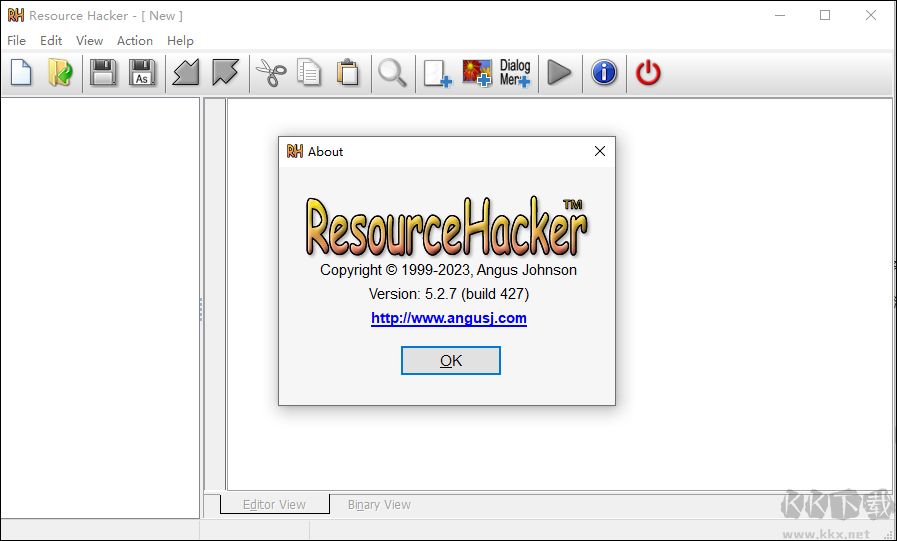The image size is (897, 541).
Task: Click the up-right arrow toolbar icon
Action: point(225,73)
